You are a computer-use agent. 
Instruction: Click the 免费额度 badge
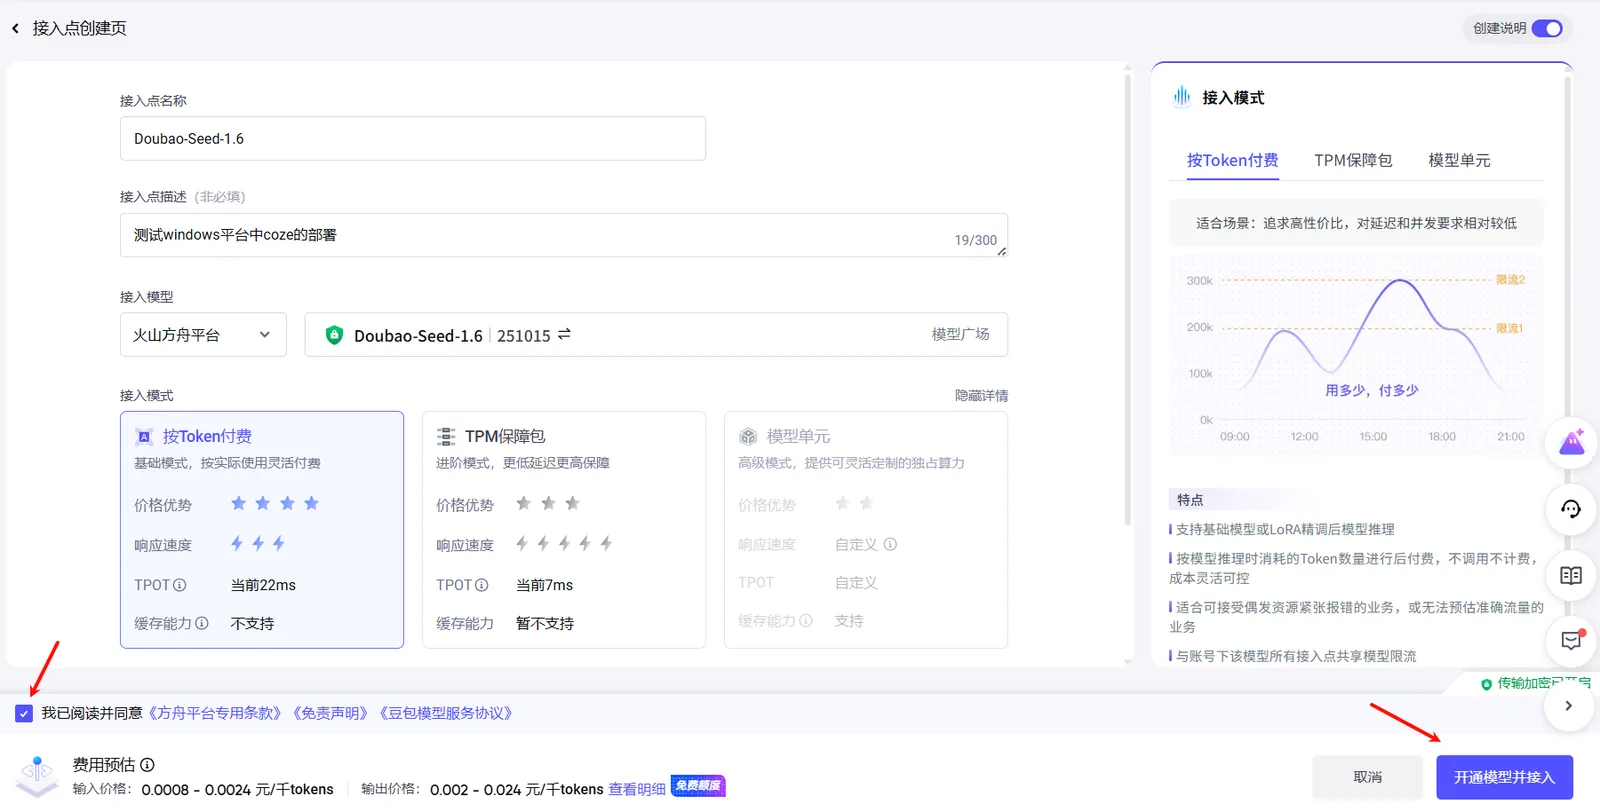pos(698,786)
